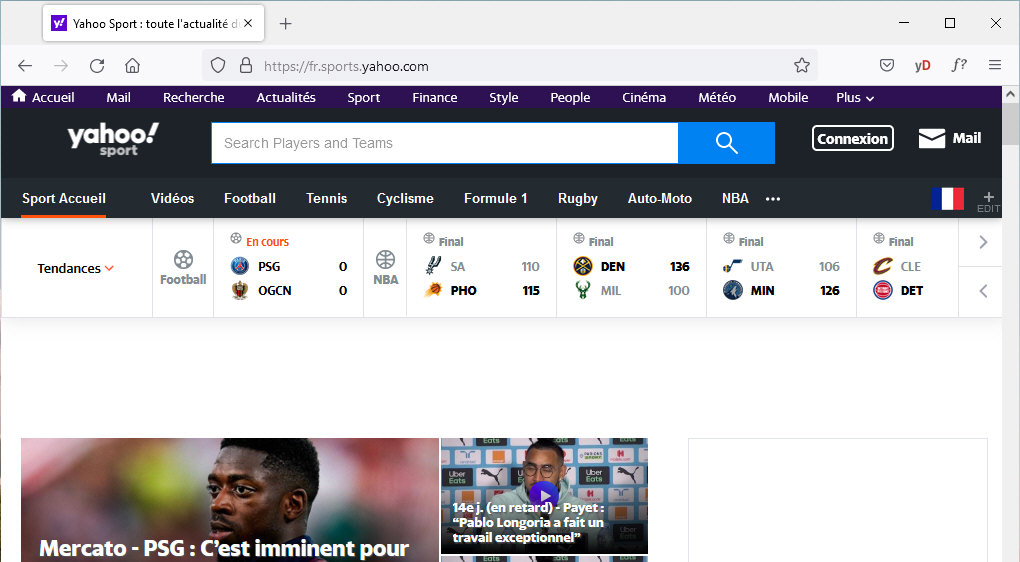Save page to Pocket icon
The image size is (1020, 562).
[x=886, y=66]
